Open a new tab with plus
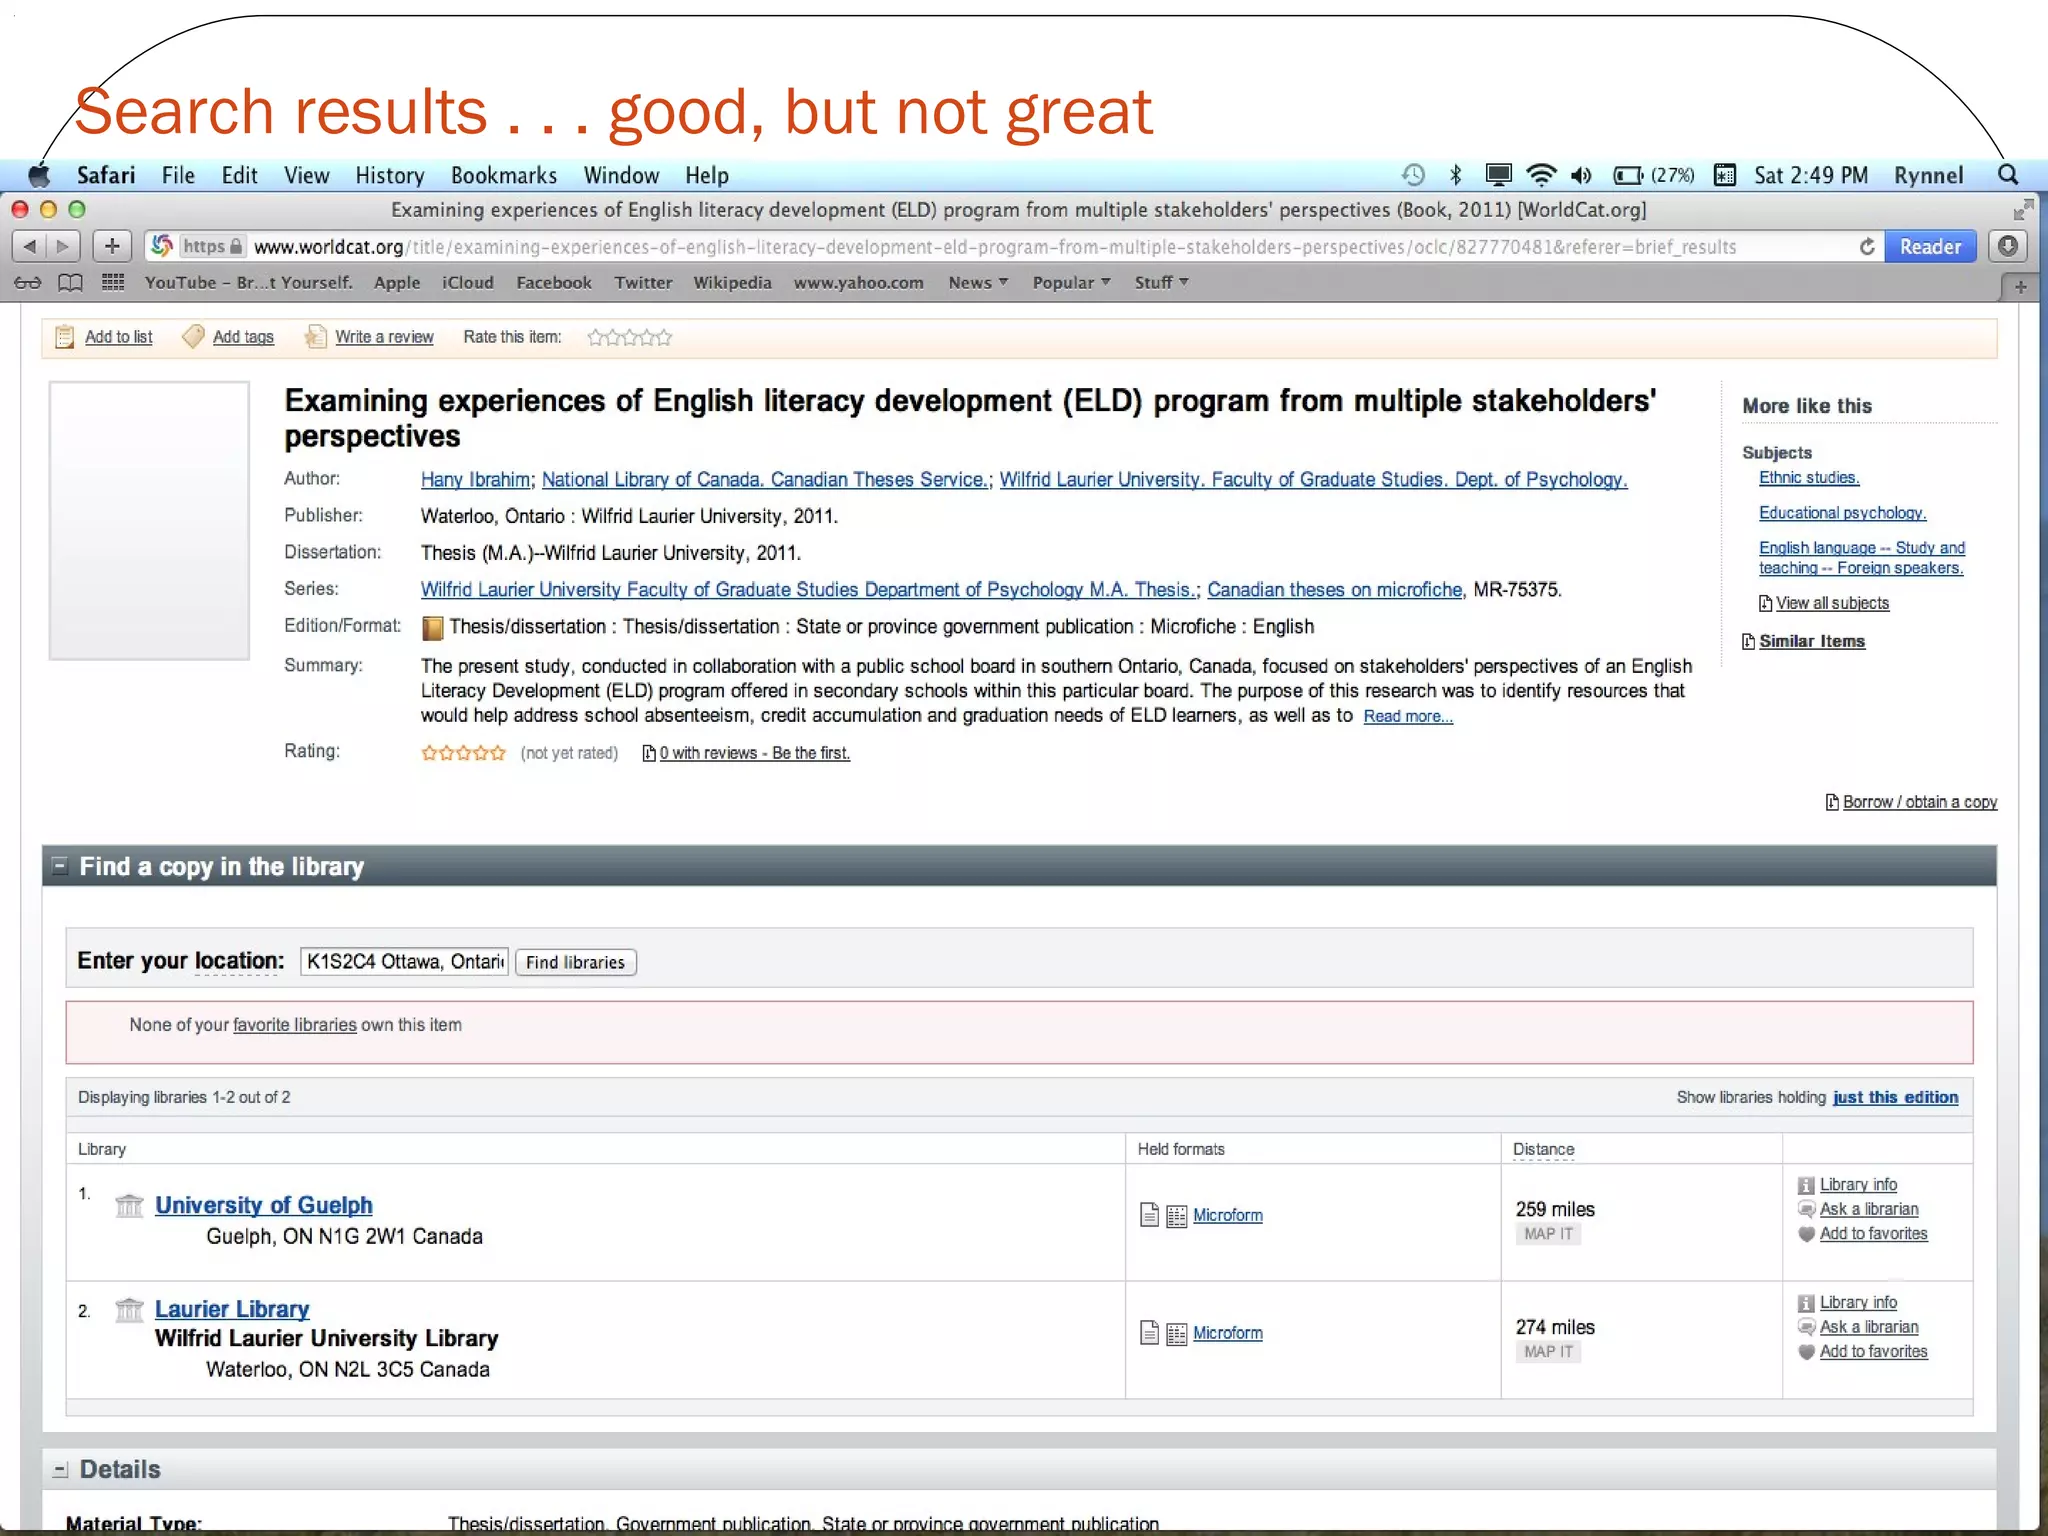The height and width of the screenshot is (1536, 2048). [2020, 287]
